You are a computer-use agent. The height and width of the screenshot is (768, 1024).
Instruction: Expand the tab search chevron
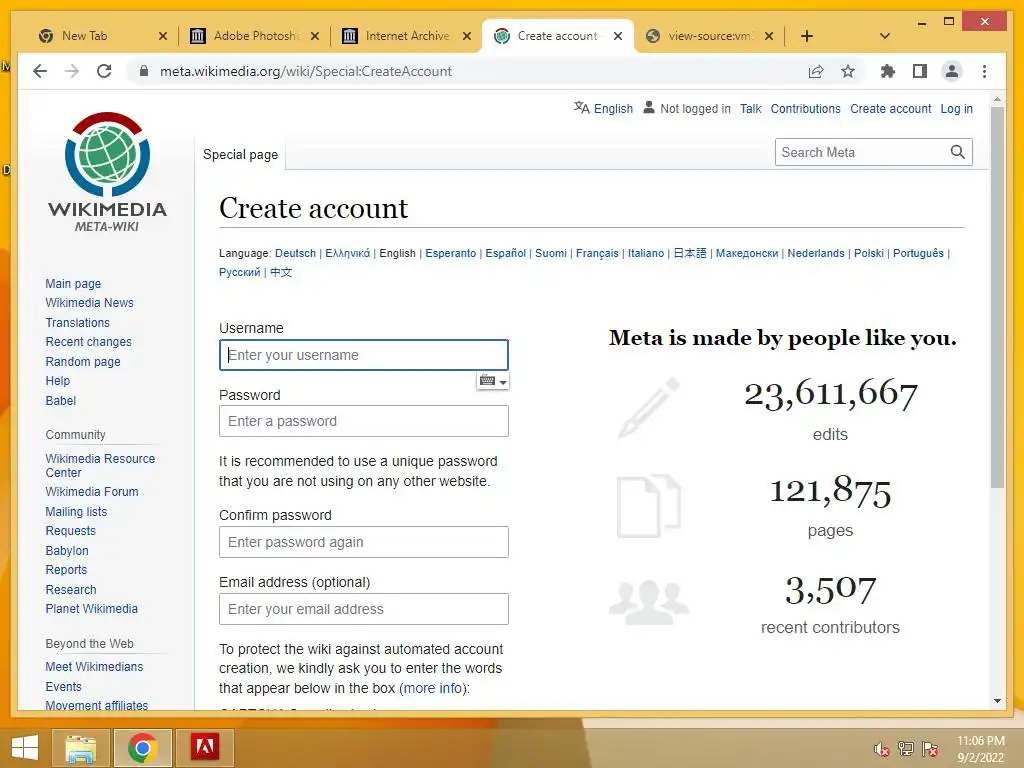(x=885, y=36)
